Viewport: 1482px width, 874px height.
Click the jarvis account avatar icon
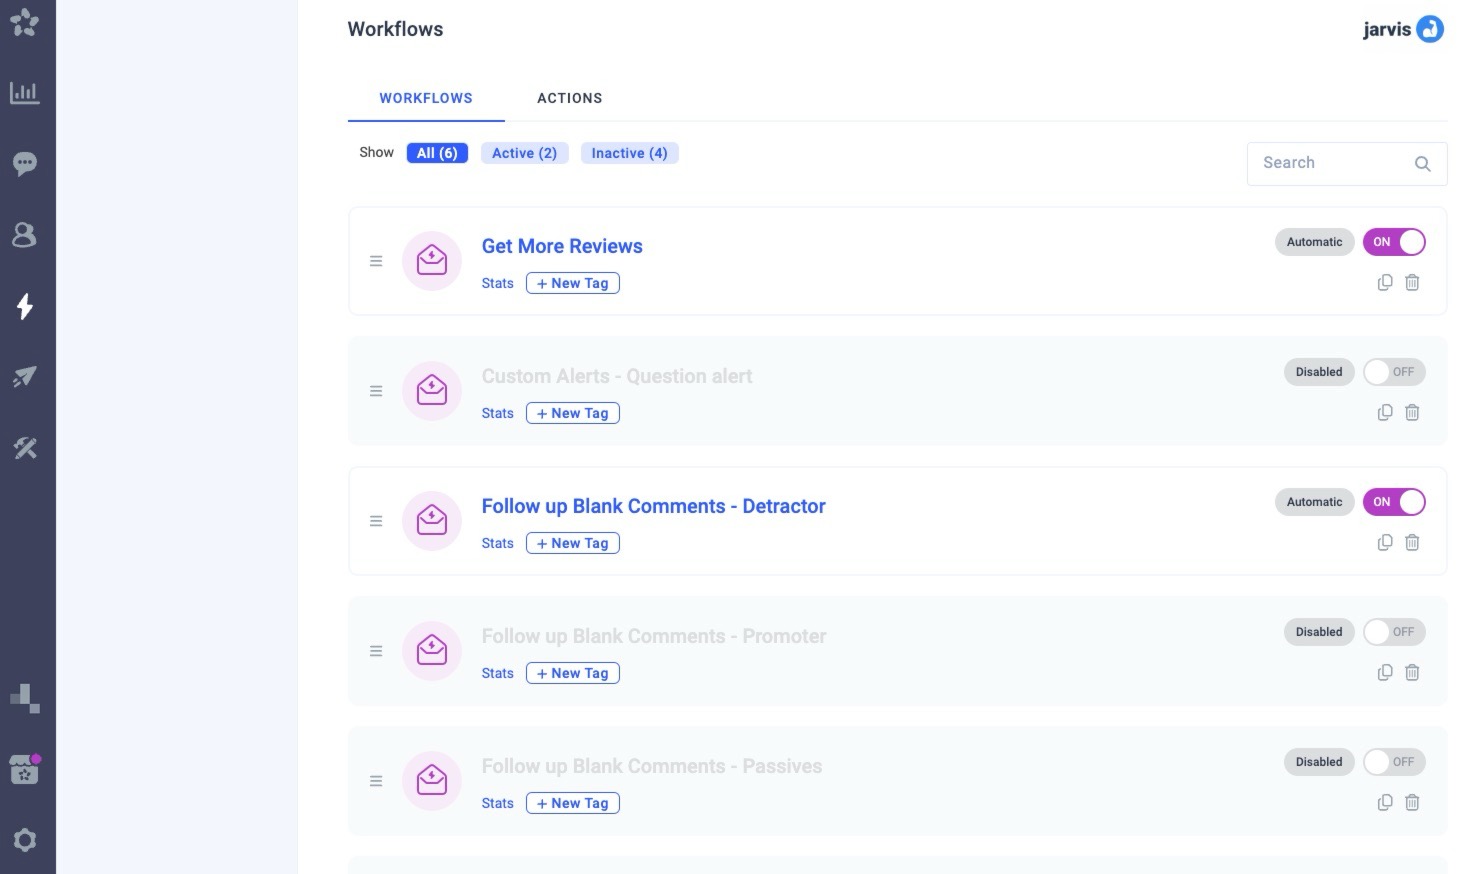(1431, 29)
